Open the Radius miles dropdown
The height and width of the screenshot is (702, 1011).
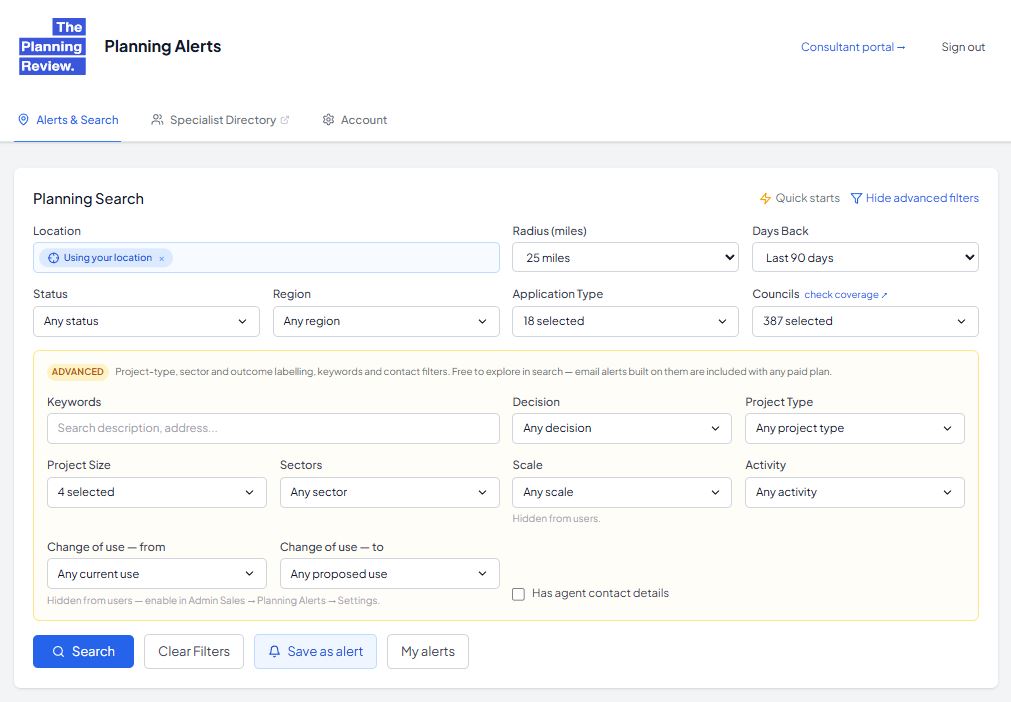tap(625, 257)
